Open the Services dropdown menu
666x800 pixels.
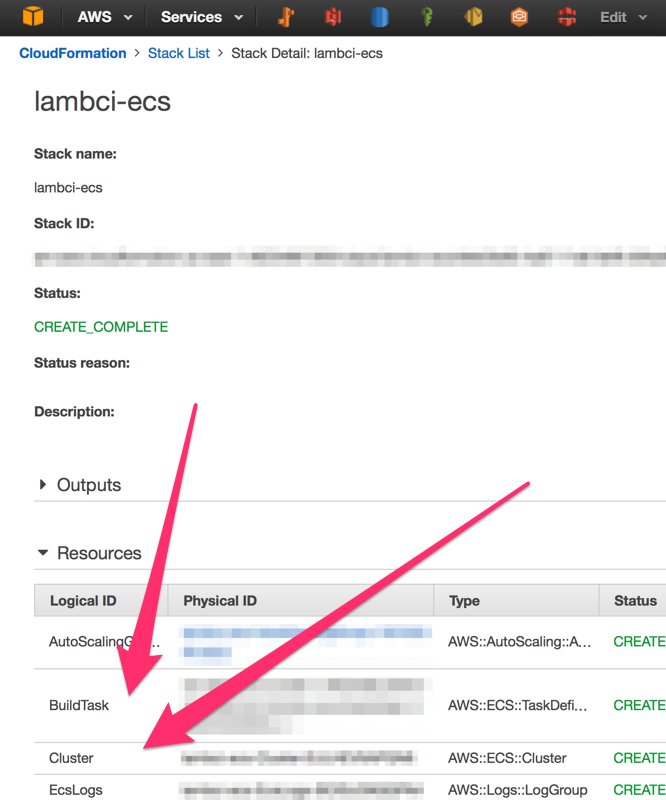click(x=201, y=17)
